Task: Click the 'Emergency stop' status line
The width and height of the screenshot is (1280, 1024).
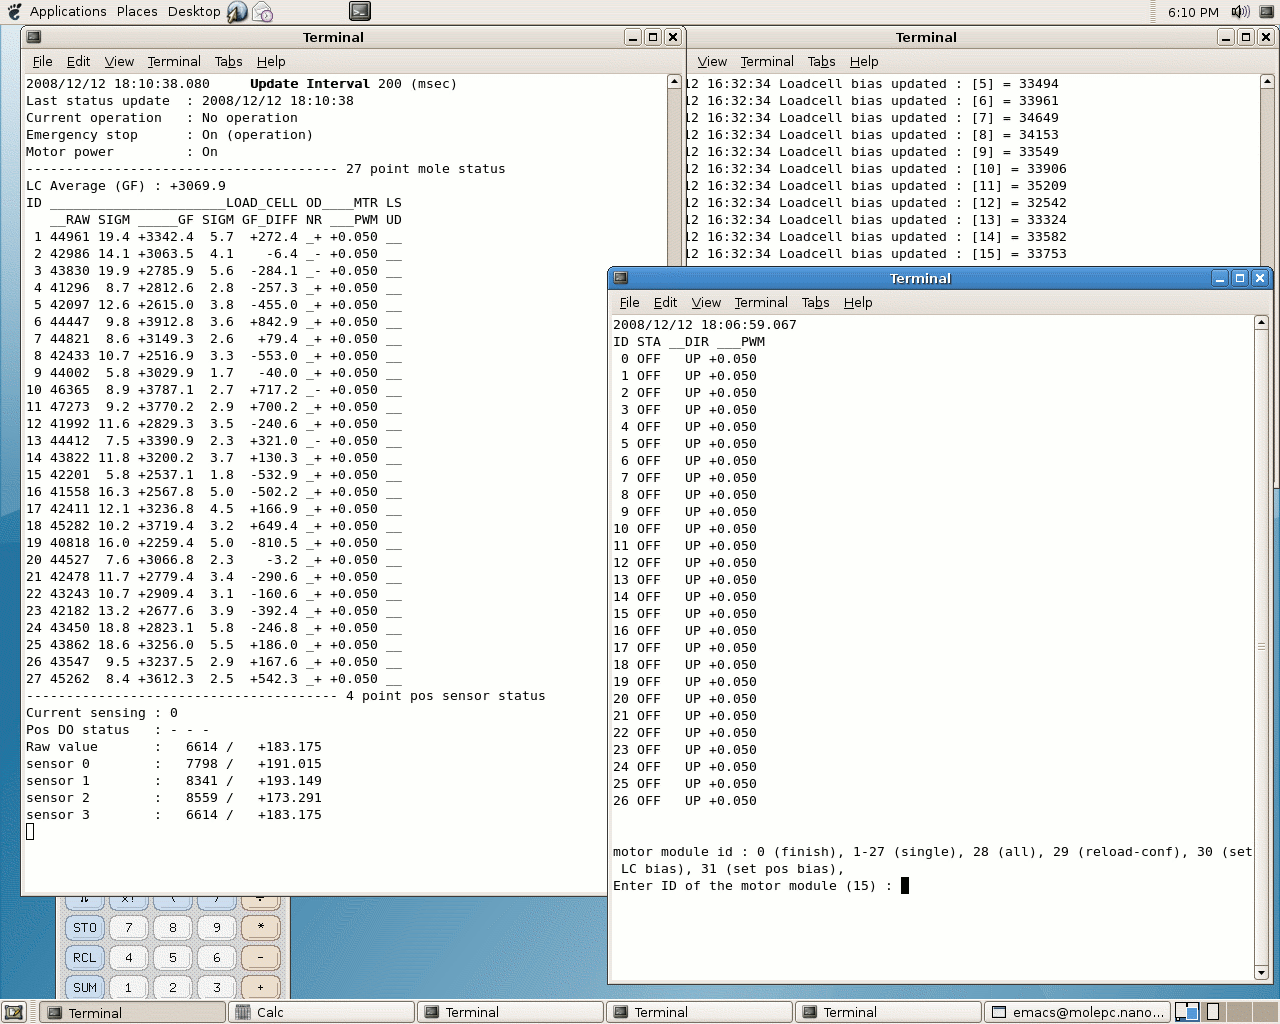Action: pos(169,135)
